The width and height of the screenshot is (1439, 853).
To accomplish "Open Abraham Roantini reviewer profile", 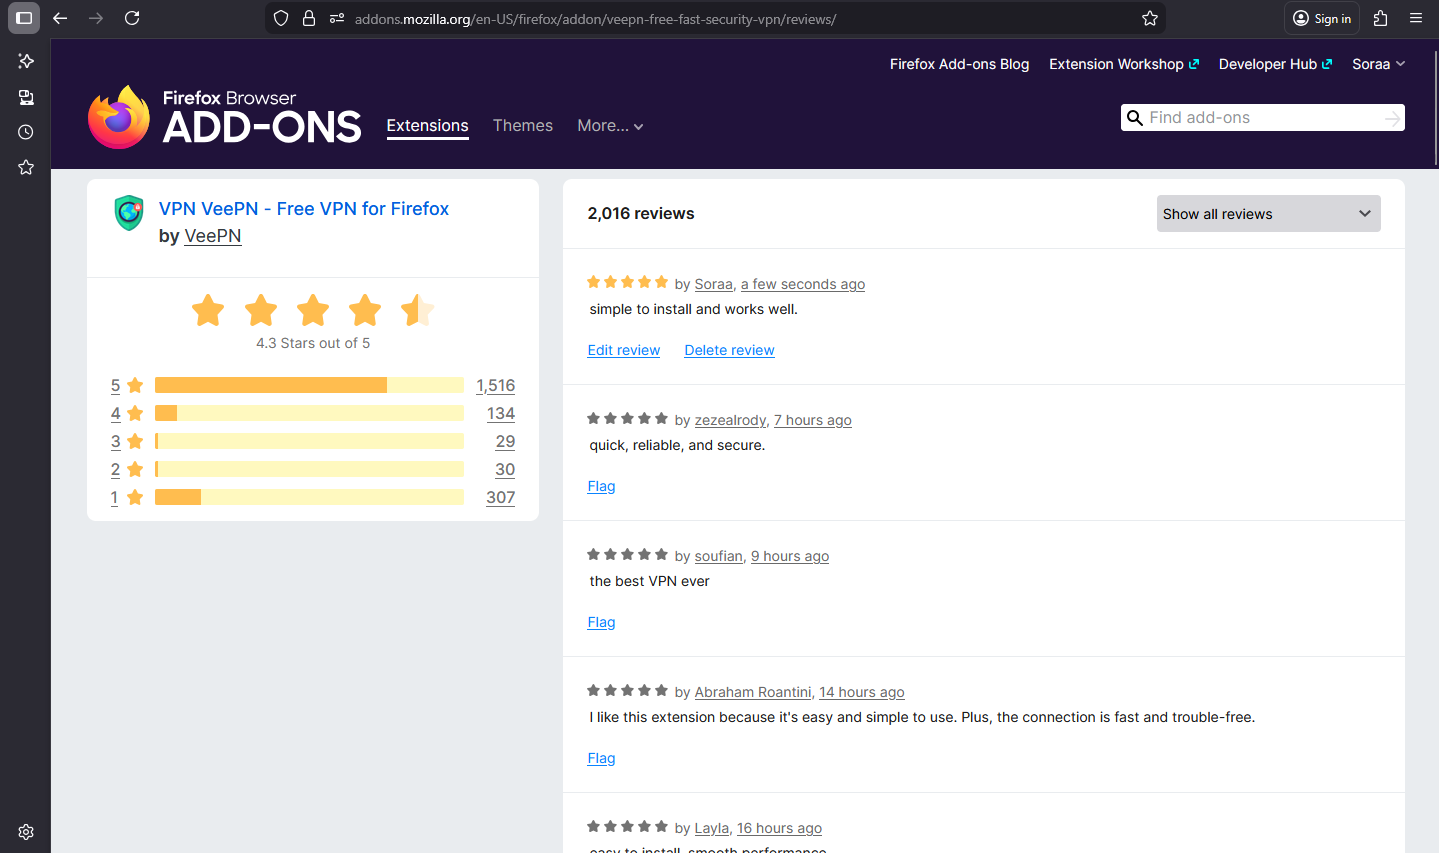I will pyautogui.click(x=753, y=692).
